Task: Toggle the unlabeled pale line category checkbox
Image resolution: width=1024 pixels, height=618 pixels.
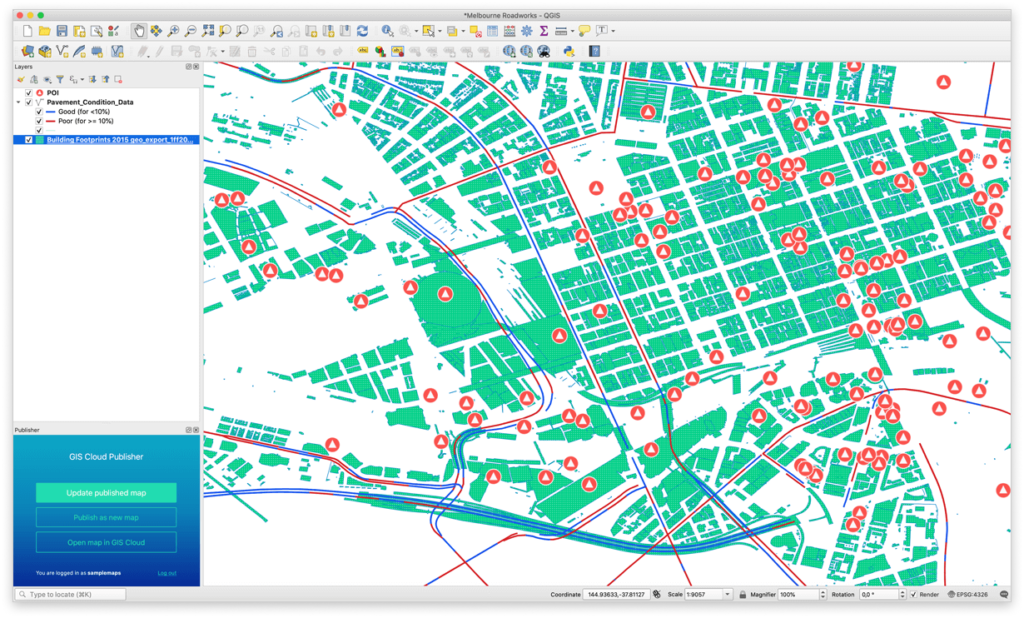Action: [x=39, y=130]
